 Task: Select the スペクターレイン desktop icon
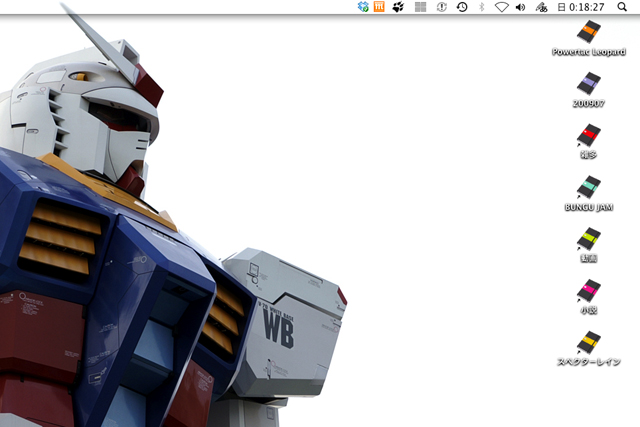tap(589, 348)
